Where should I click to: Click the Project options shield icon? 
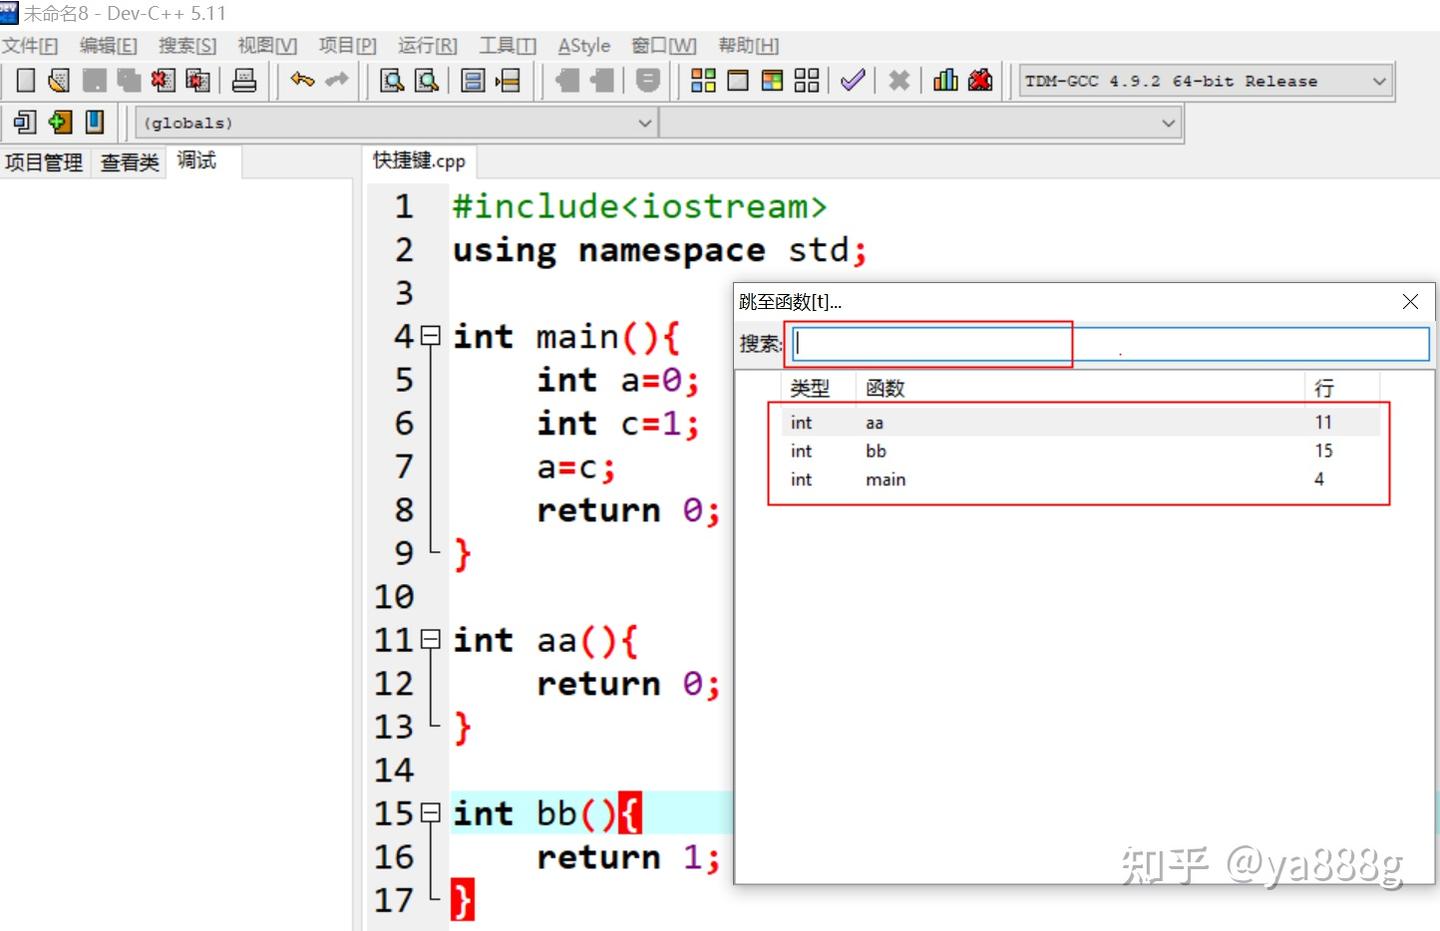point(648,80)
